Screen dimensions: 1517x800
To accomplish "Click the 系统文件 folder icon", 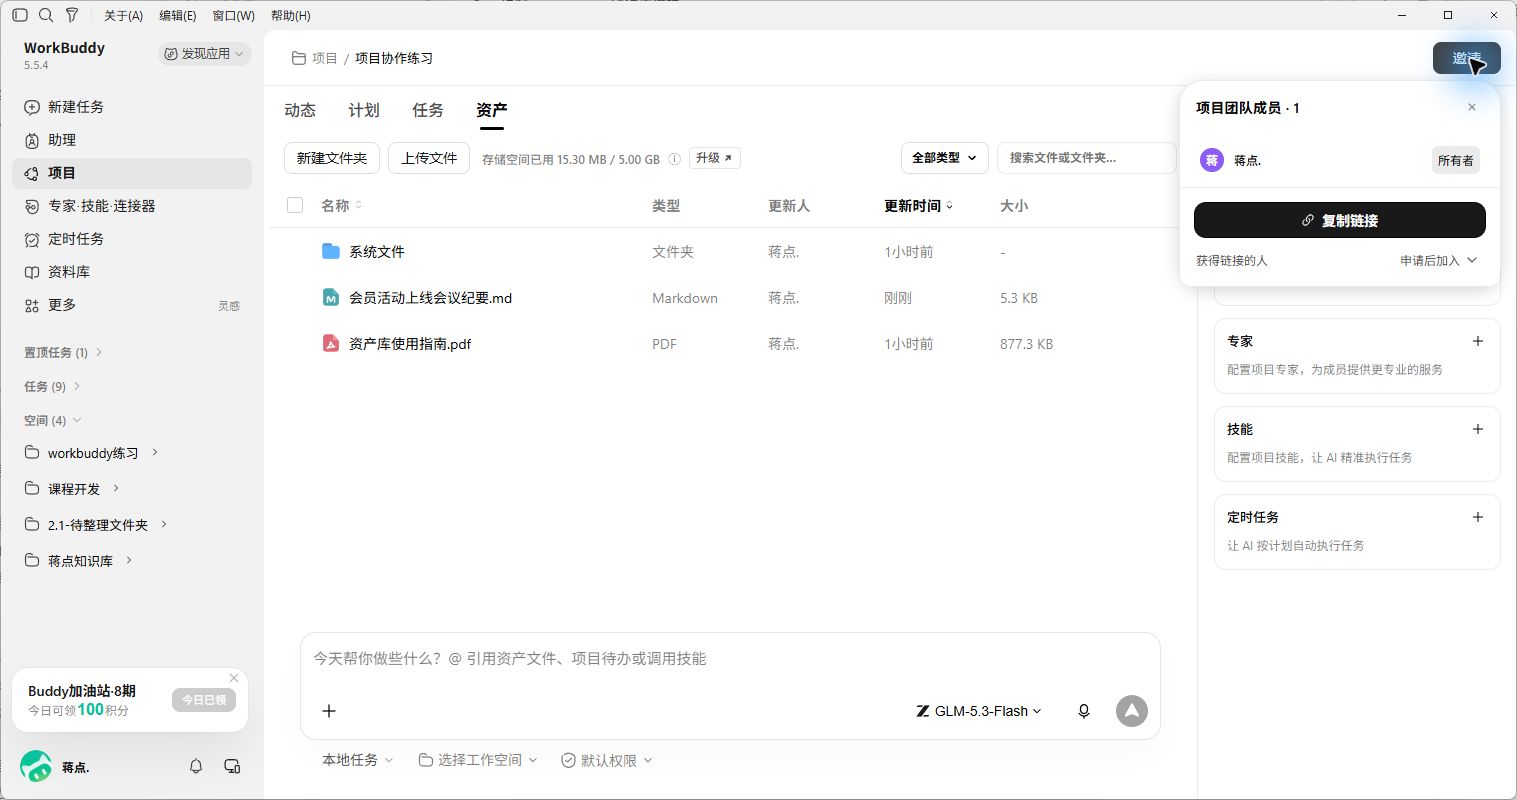I will pyautogui.click(x=331, y=251).
